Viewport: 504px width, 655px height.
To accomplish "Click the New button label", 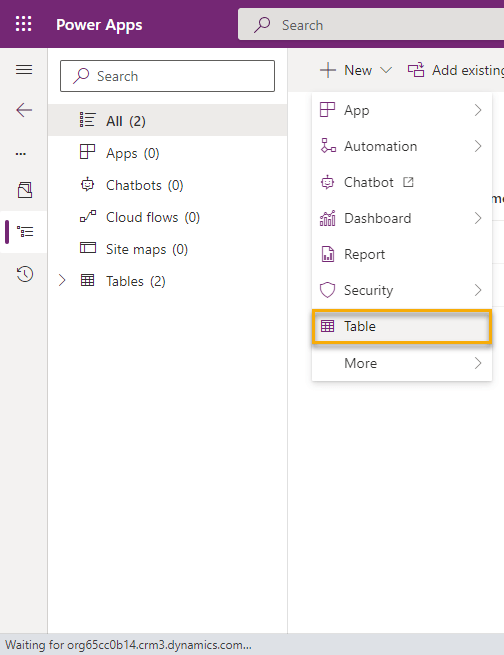I will 358,70.
